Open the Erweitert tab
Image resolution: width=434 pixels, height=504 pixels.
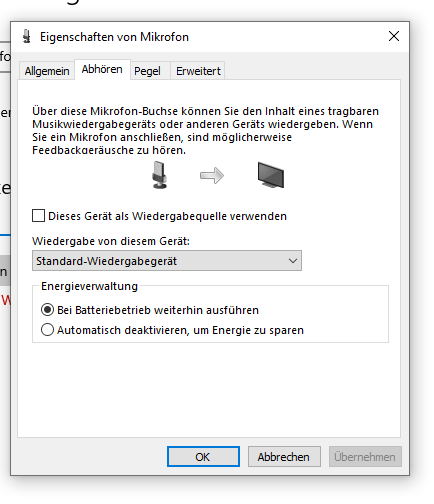pyautogui.click(x=198, y=71)
